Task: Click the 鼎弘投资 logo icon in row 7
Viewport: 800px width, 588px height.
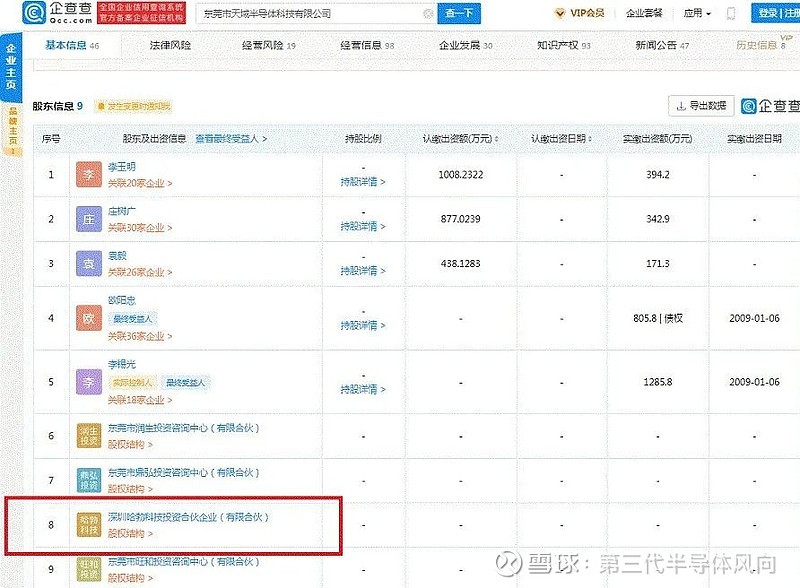Action: point(89,480)
